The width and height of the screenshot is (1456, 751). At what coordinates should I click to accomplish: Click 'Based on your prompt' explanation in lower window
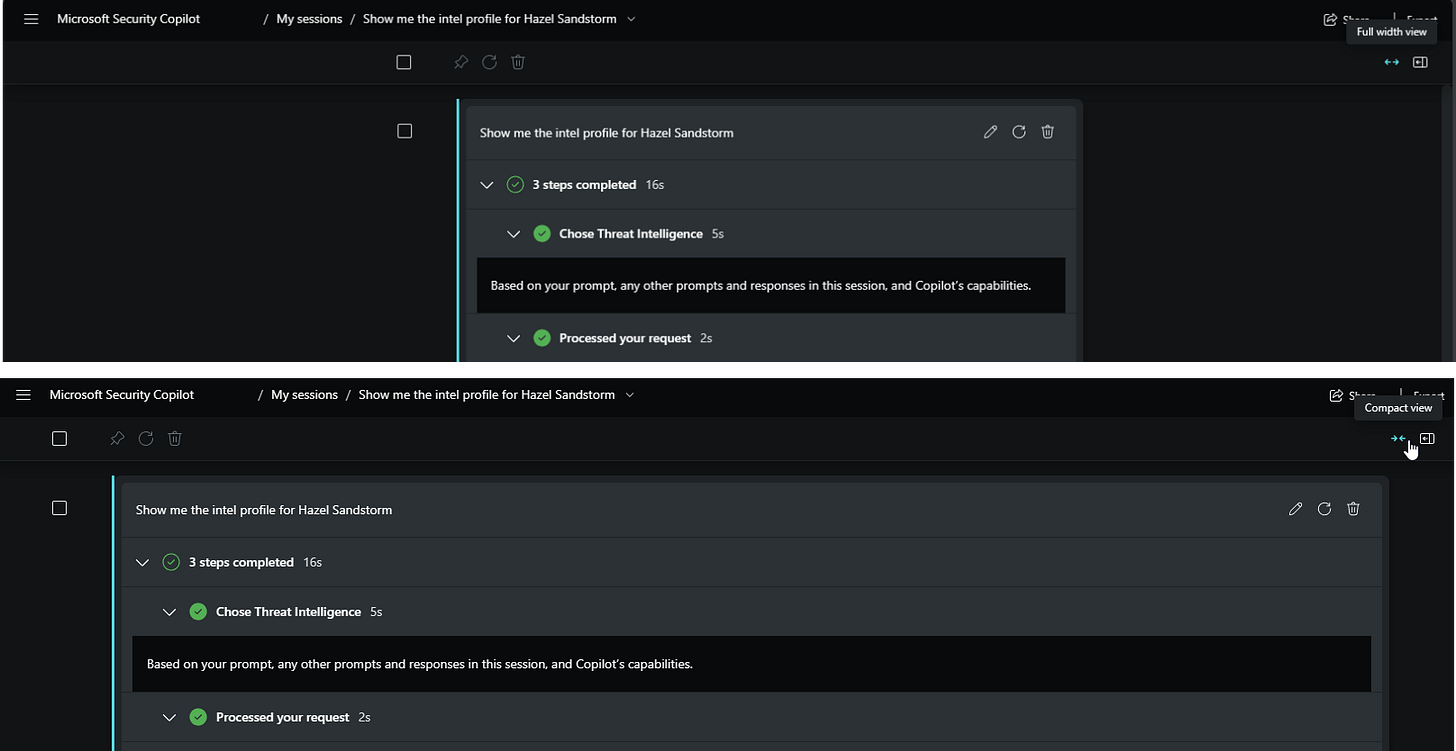[419, 664]
